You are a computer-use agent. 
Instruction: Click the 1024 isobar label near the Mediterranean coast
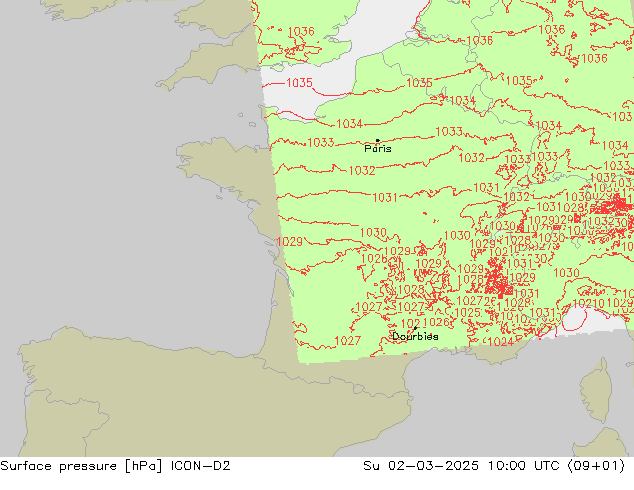(501, 342)
